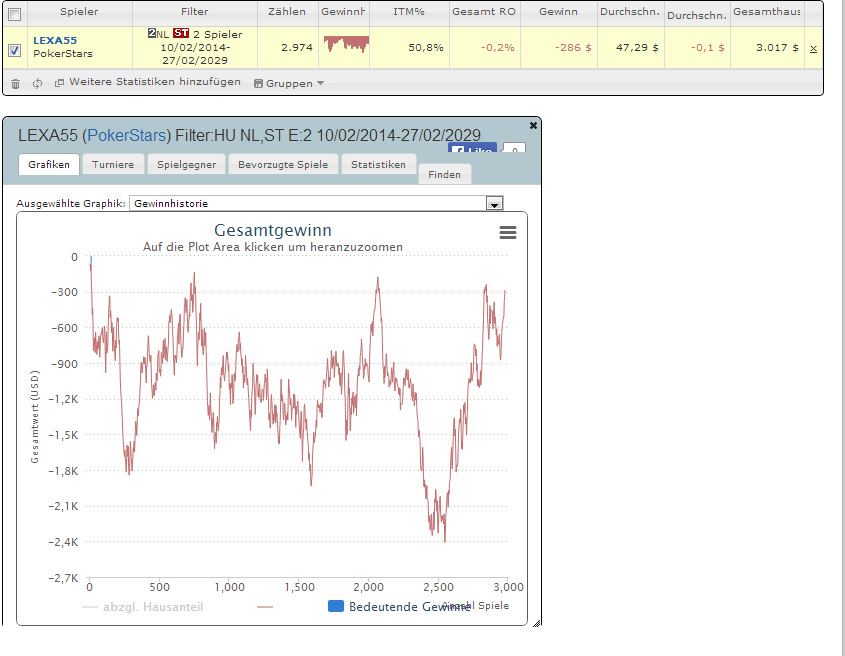
Task: Click the -286 $ profit value
Action: [x=573, y=48]
